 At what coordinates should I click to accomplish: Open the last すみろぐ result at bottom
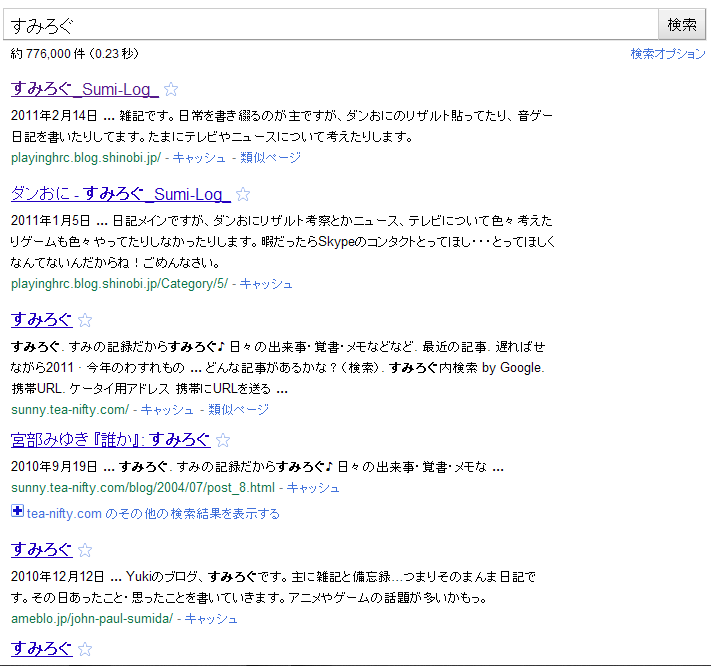(42, 649)
